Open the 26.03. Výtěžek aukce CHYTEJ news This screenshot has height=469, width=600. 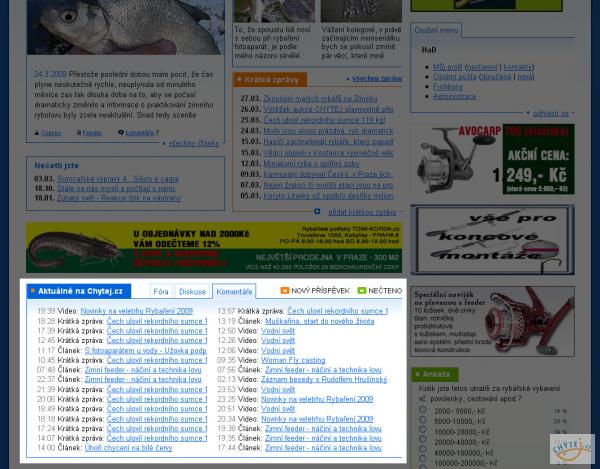[x=328, y=109]
